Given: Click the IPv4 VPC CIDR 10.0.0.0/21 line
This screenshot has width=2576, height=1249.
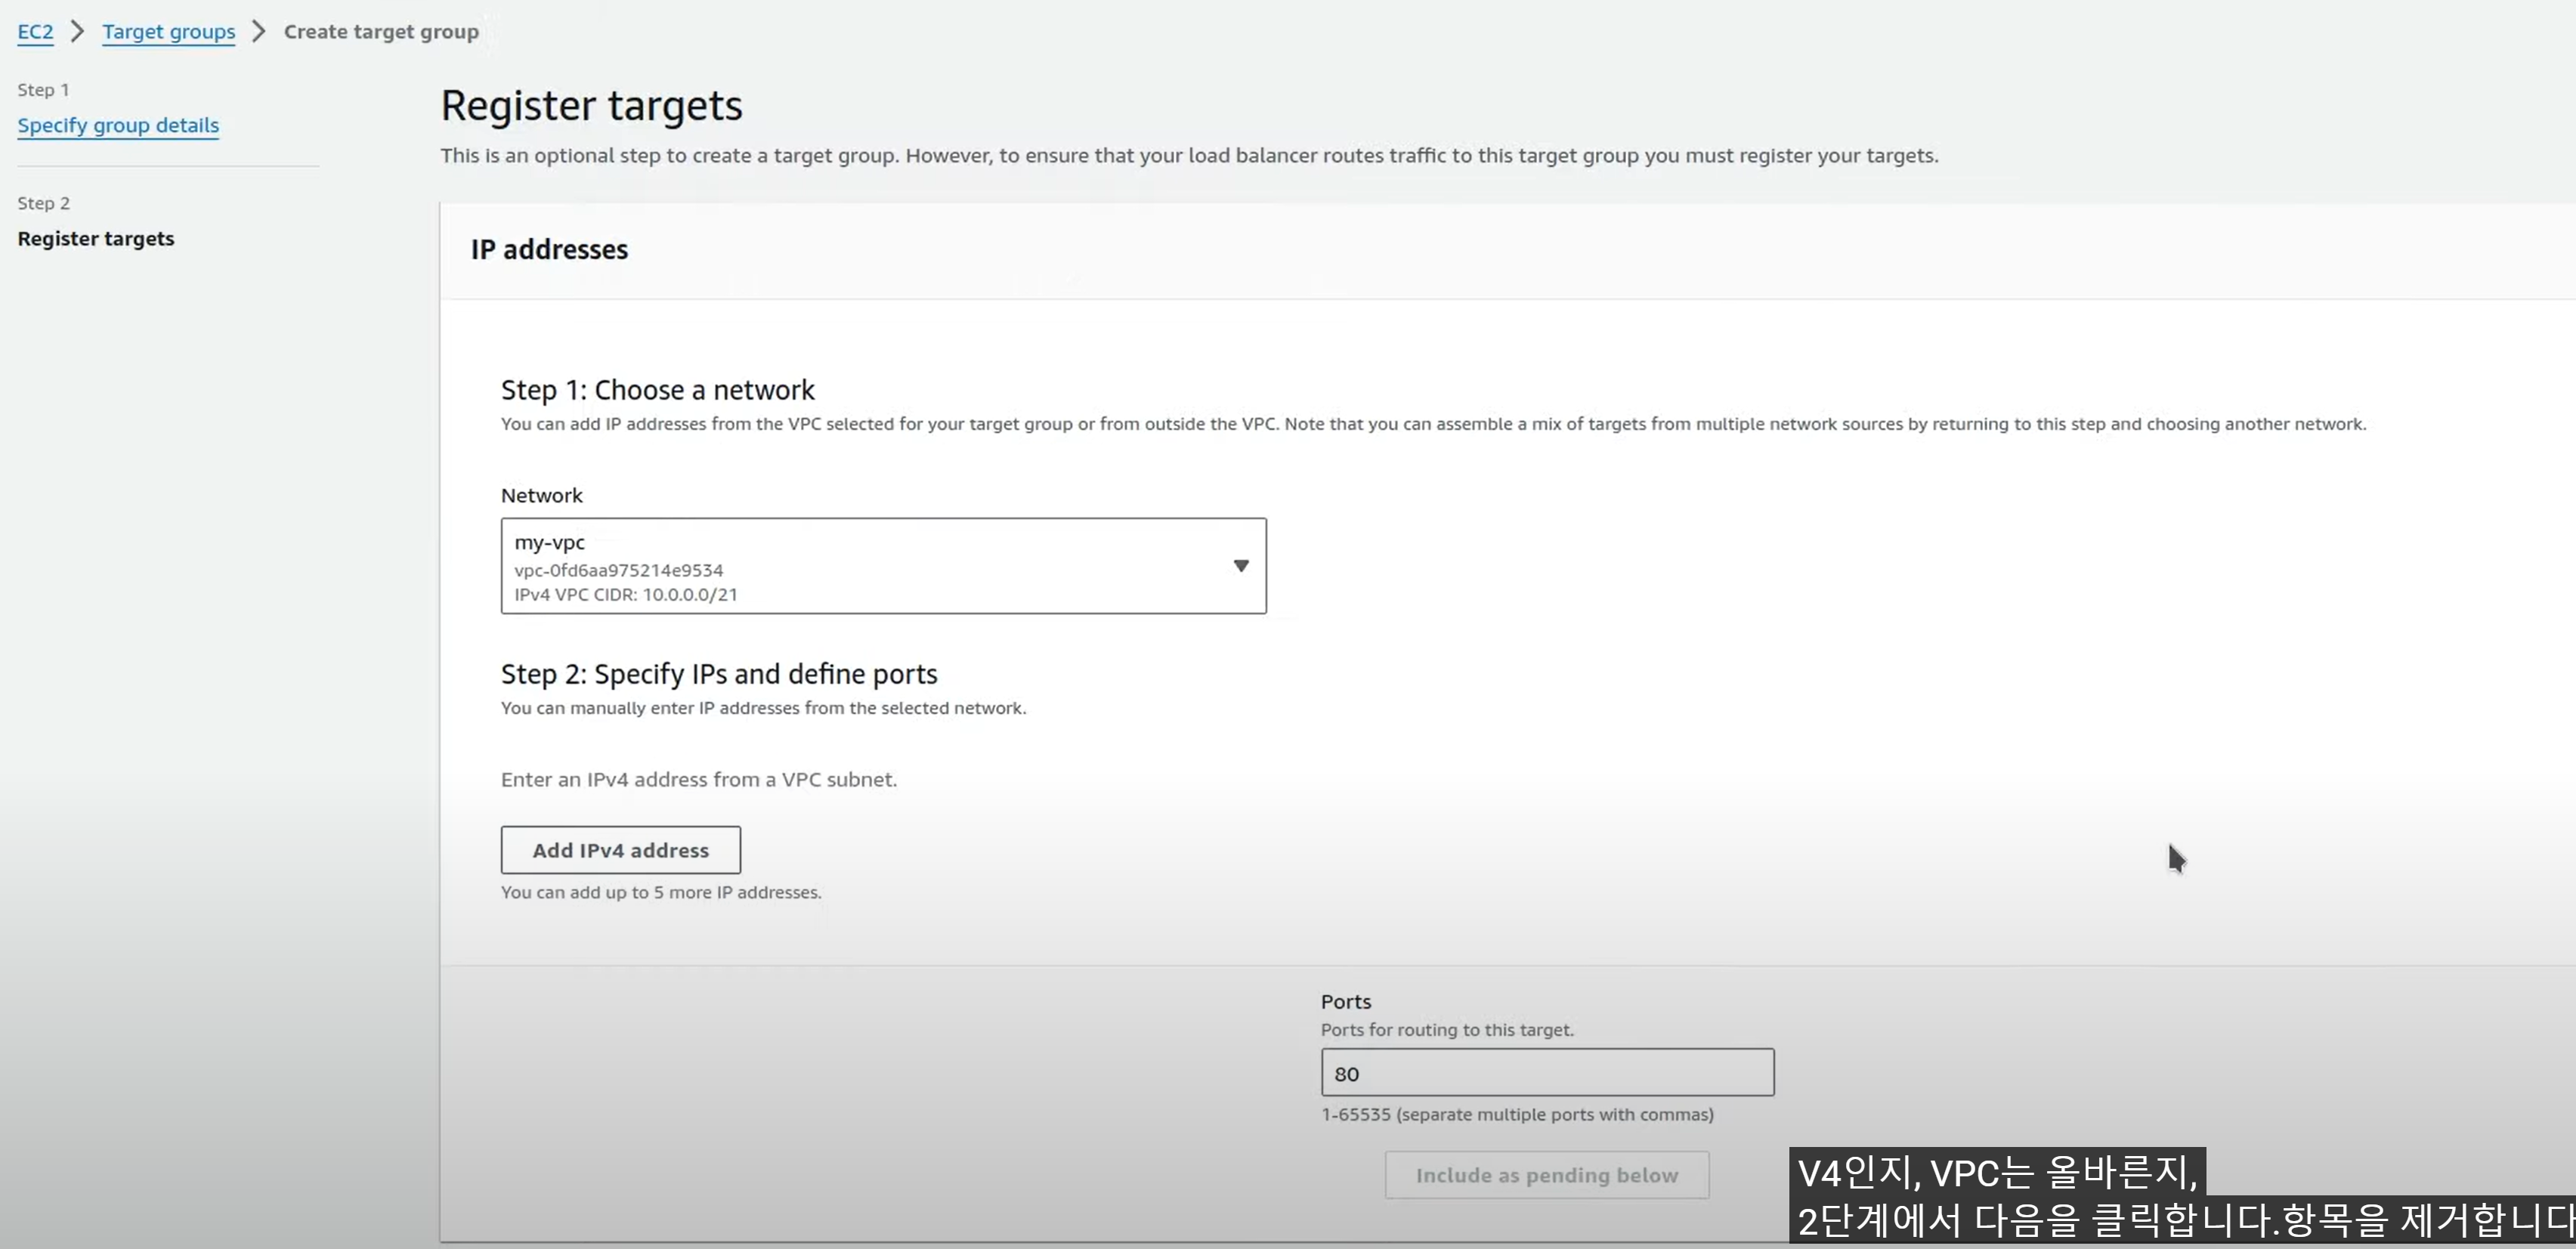Looking at the screenshot, I should click(626, 594).
